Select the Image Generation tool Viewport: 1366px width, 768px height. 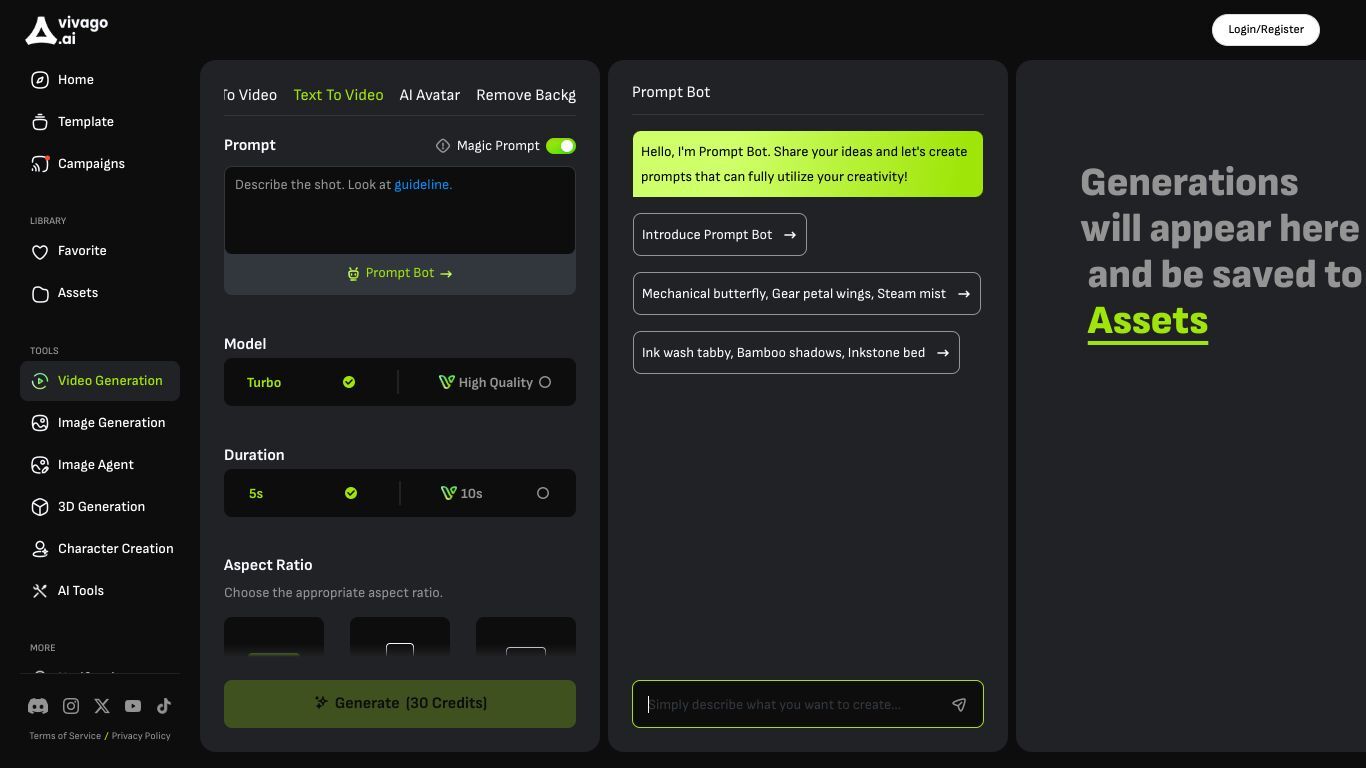pyautogui.click(x=100, y=423)
